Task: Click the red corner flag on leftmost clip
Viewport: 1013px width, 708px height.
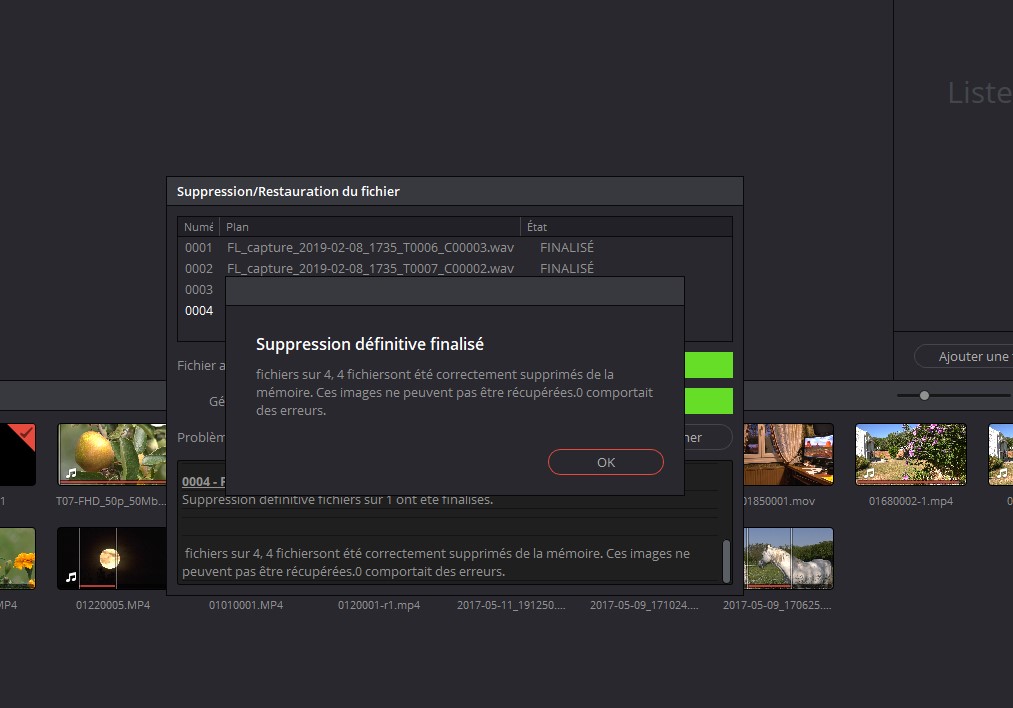Action: (x=25, y=433)
